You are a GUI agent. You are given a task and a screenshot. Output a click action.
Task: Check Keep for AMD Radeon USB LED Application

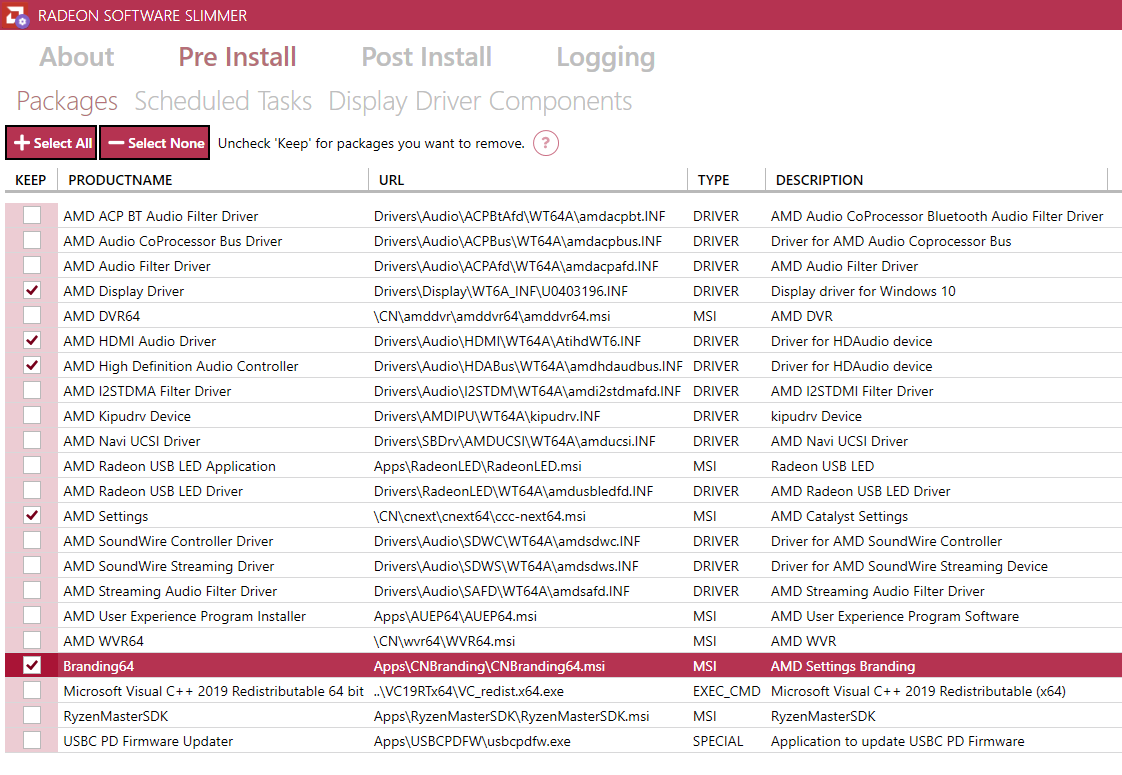[x=31, y=466]
